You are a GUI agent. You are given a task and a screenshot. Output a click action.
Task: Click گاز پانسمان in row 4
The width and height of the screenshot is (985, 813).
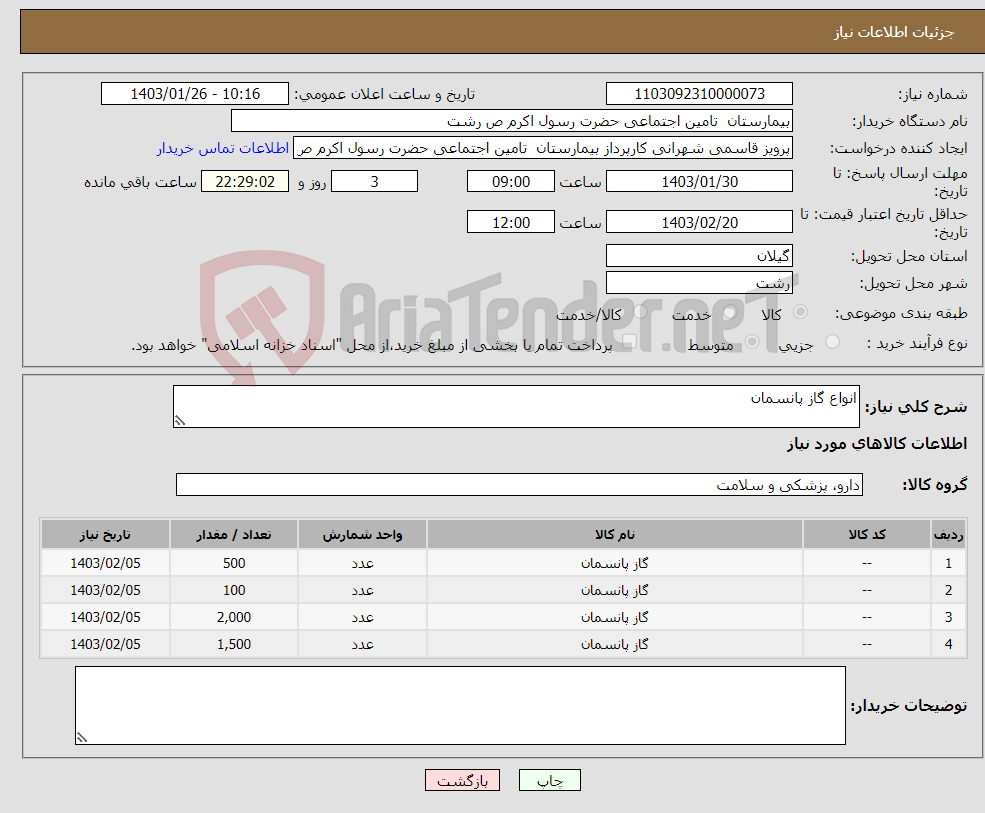[614, 644]
